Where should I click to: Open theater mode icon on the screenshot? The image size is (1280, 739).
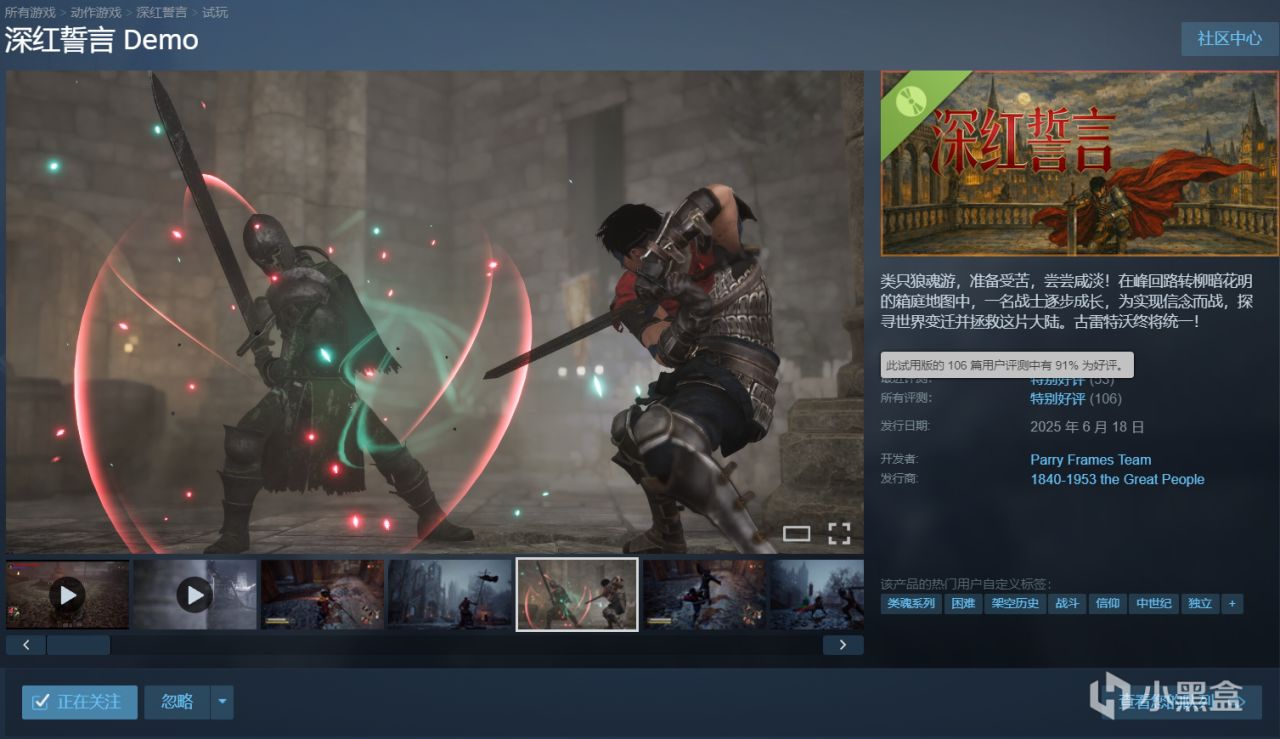[796, 534]
